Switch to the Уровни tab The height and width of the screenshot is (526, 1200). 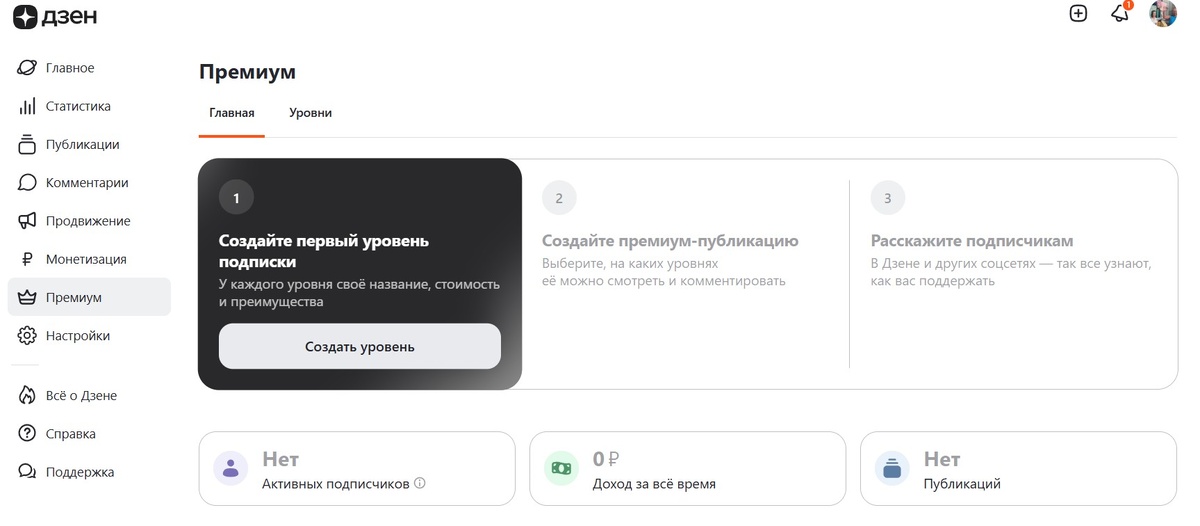pyautogui.click(x=311, y=113)
